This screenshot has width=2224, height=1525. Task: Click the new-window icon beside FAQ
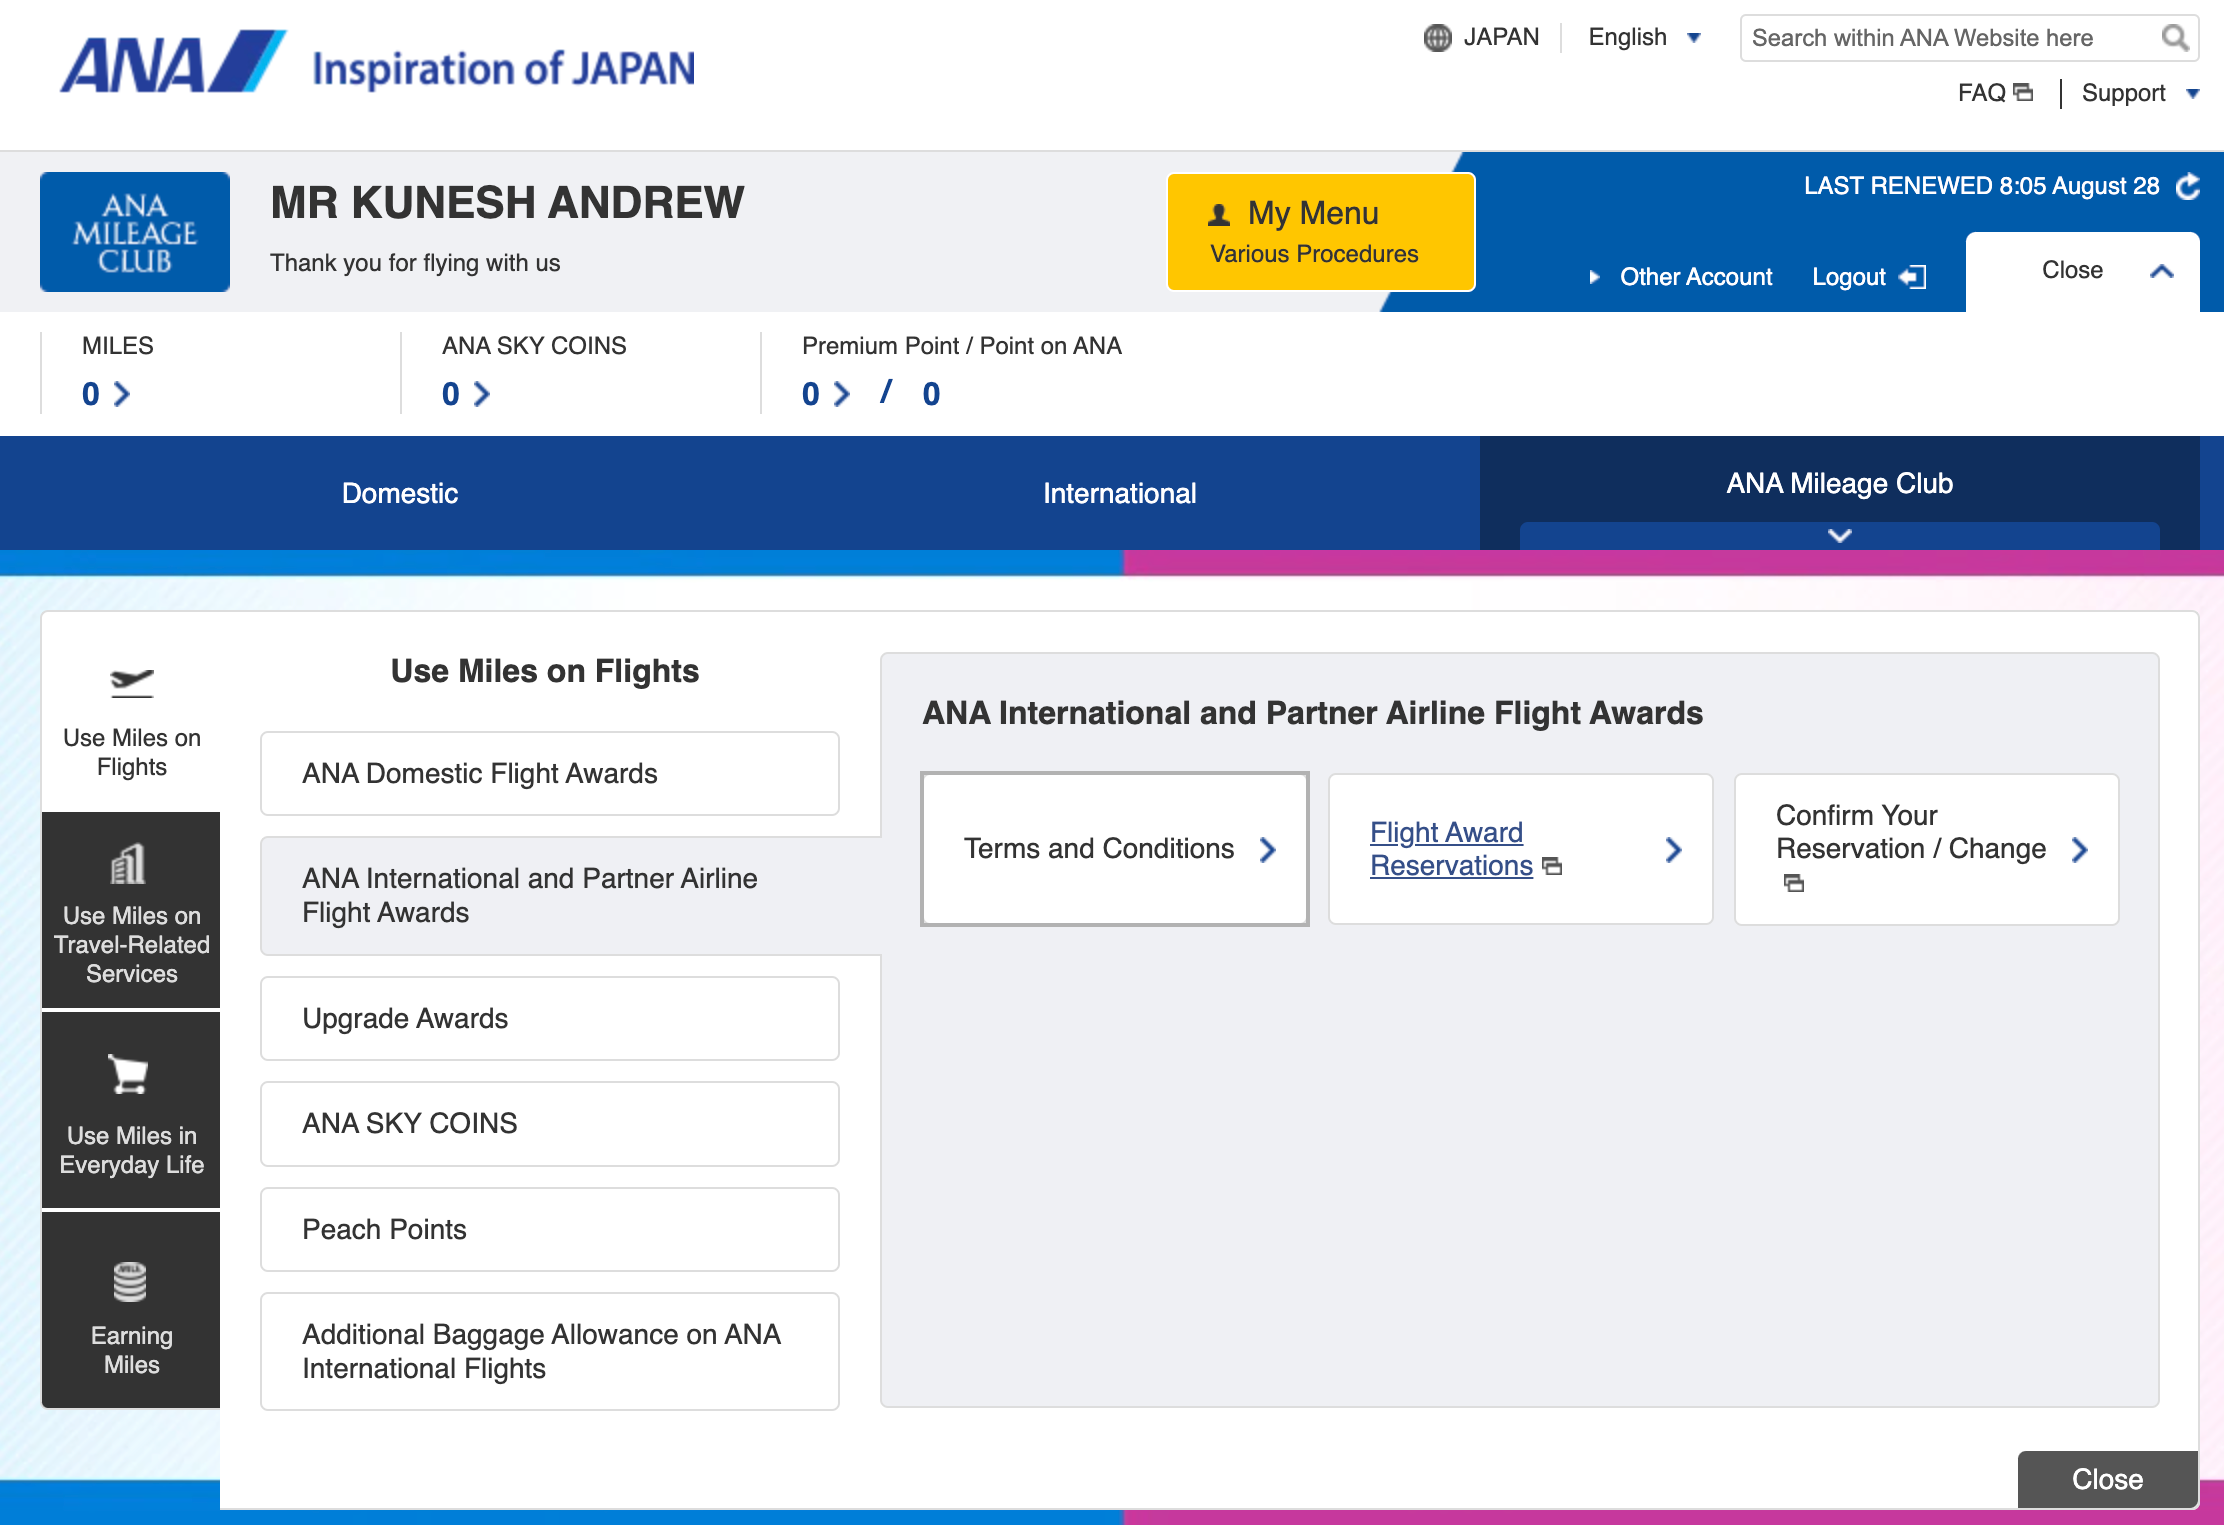pyautogui.click(x=2023, y=92)
